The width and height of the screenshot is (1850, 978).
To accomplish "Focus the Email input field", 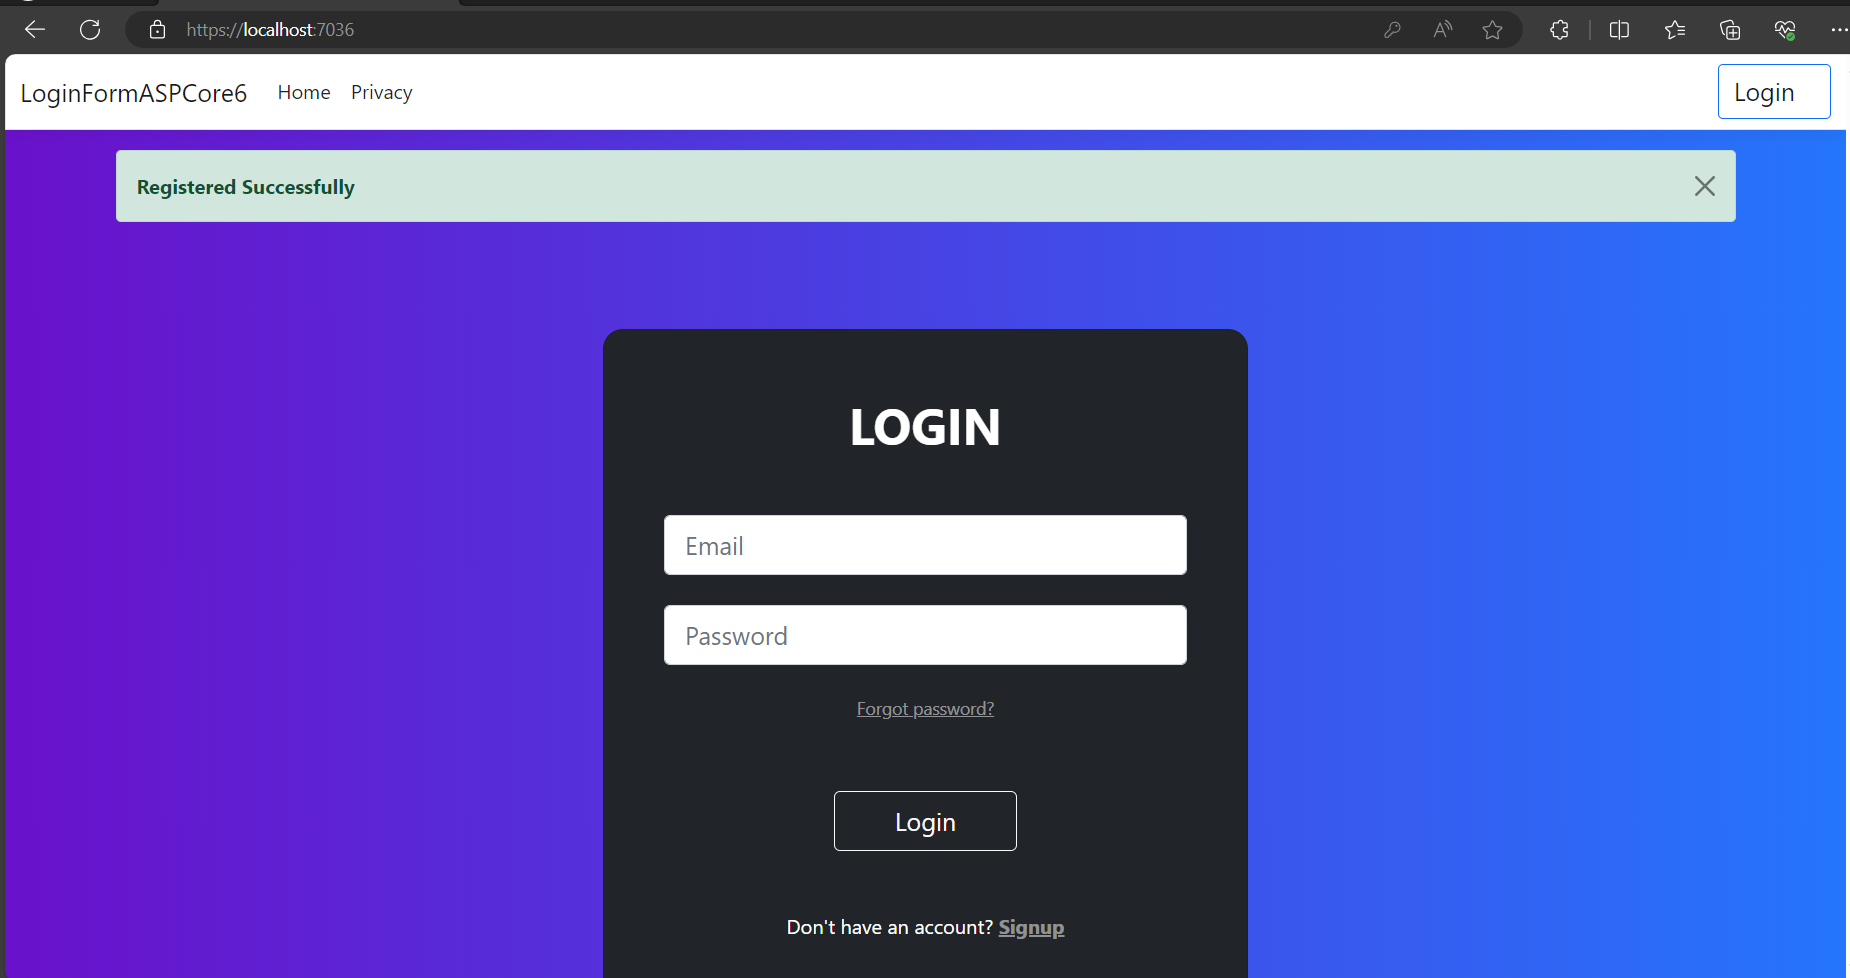I will click(925, 545).
